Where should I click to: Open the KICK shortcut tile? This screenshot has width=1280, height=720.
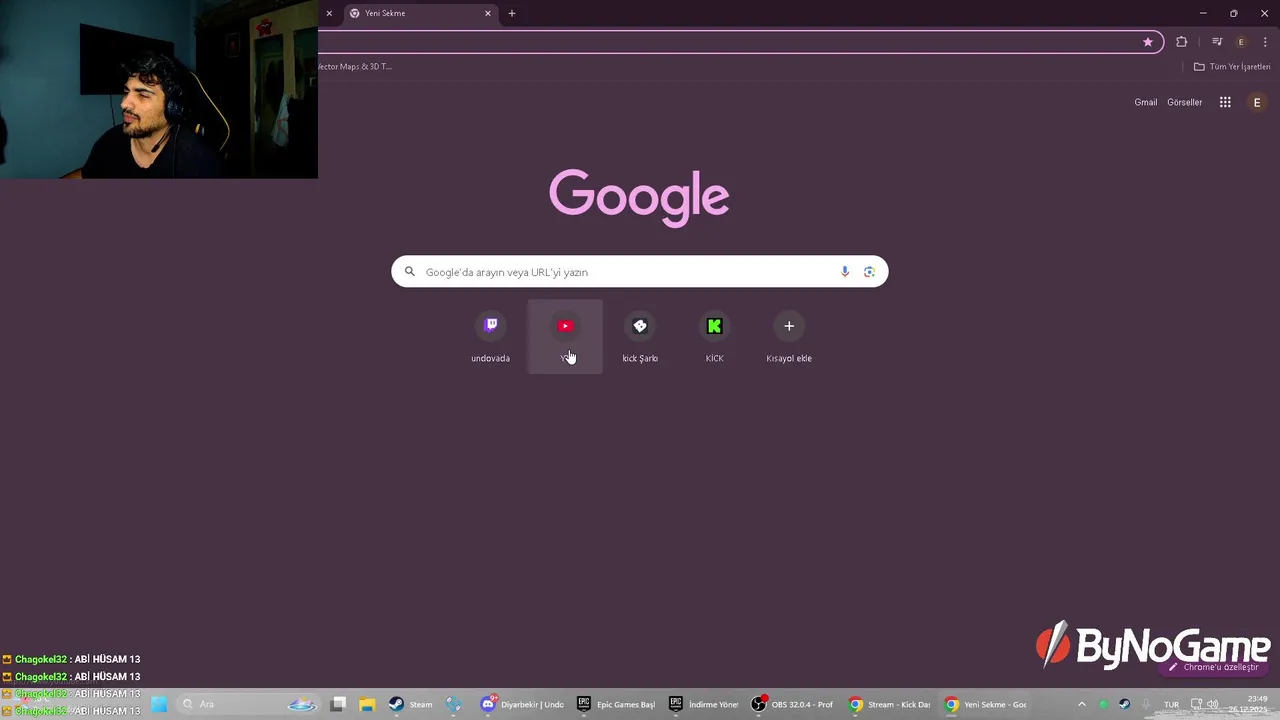(714, 337)
